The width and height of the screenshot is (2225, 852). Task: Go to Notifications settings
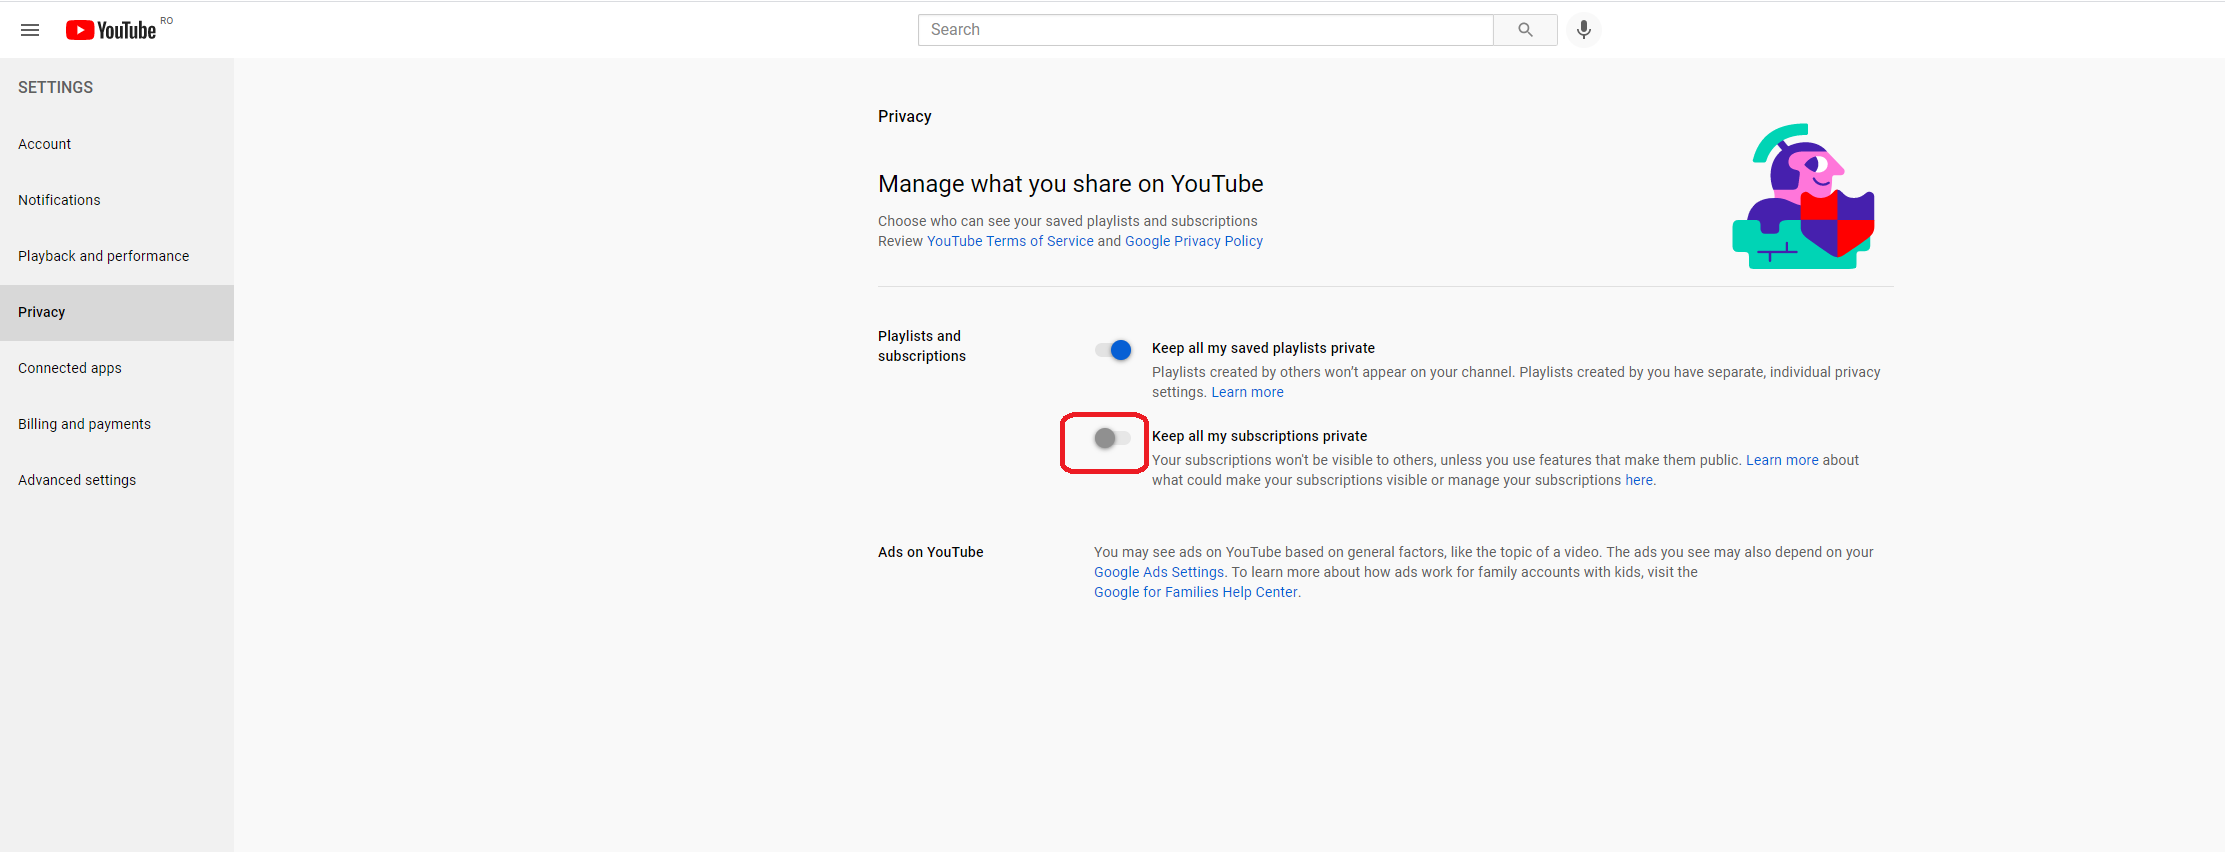pyautogui.click(x=59, y=200)
